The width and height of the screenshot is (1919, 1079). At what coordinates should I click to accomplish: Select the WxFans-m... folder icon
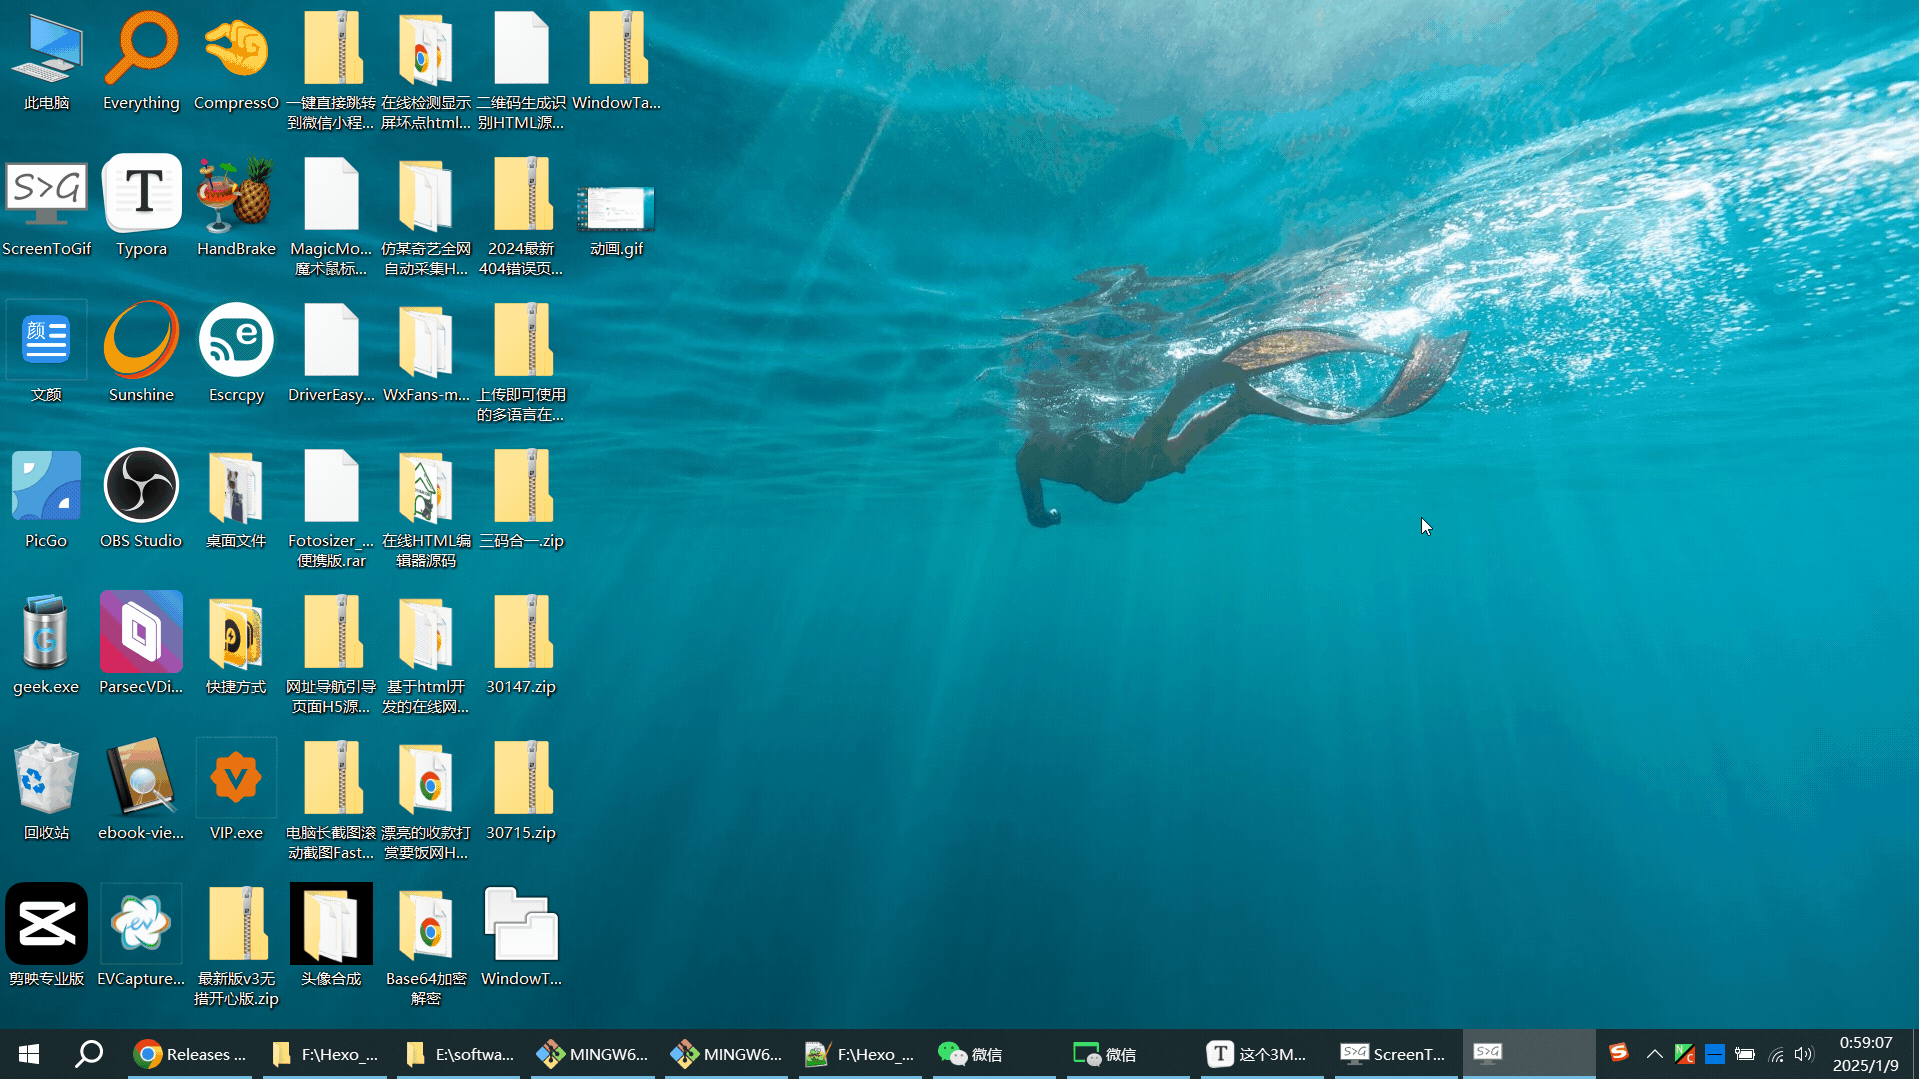pyautogui.click(x=426, y=354)
